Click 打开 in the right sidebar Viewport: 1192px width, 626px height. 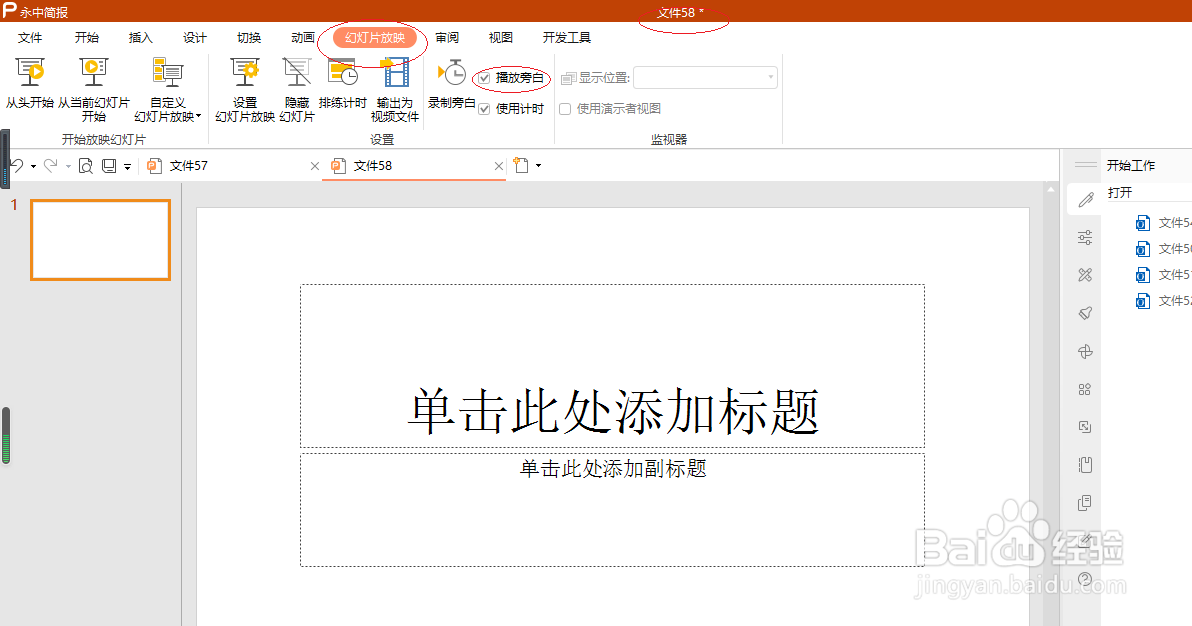(1121, 192)
